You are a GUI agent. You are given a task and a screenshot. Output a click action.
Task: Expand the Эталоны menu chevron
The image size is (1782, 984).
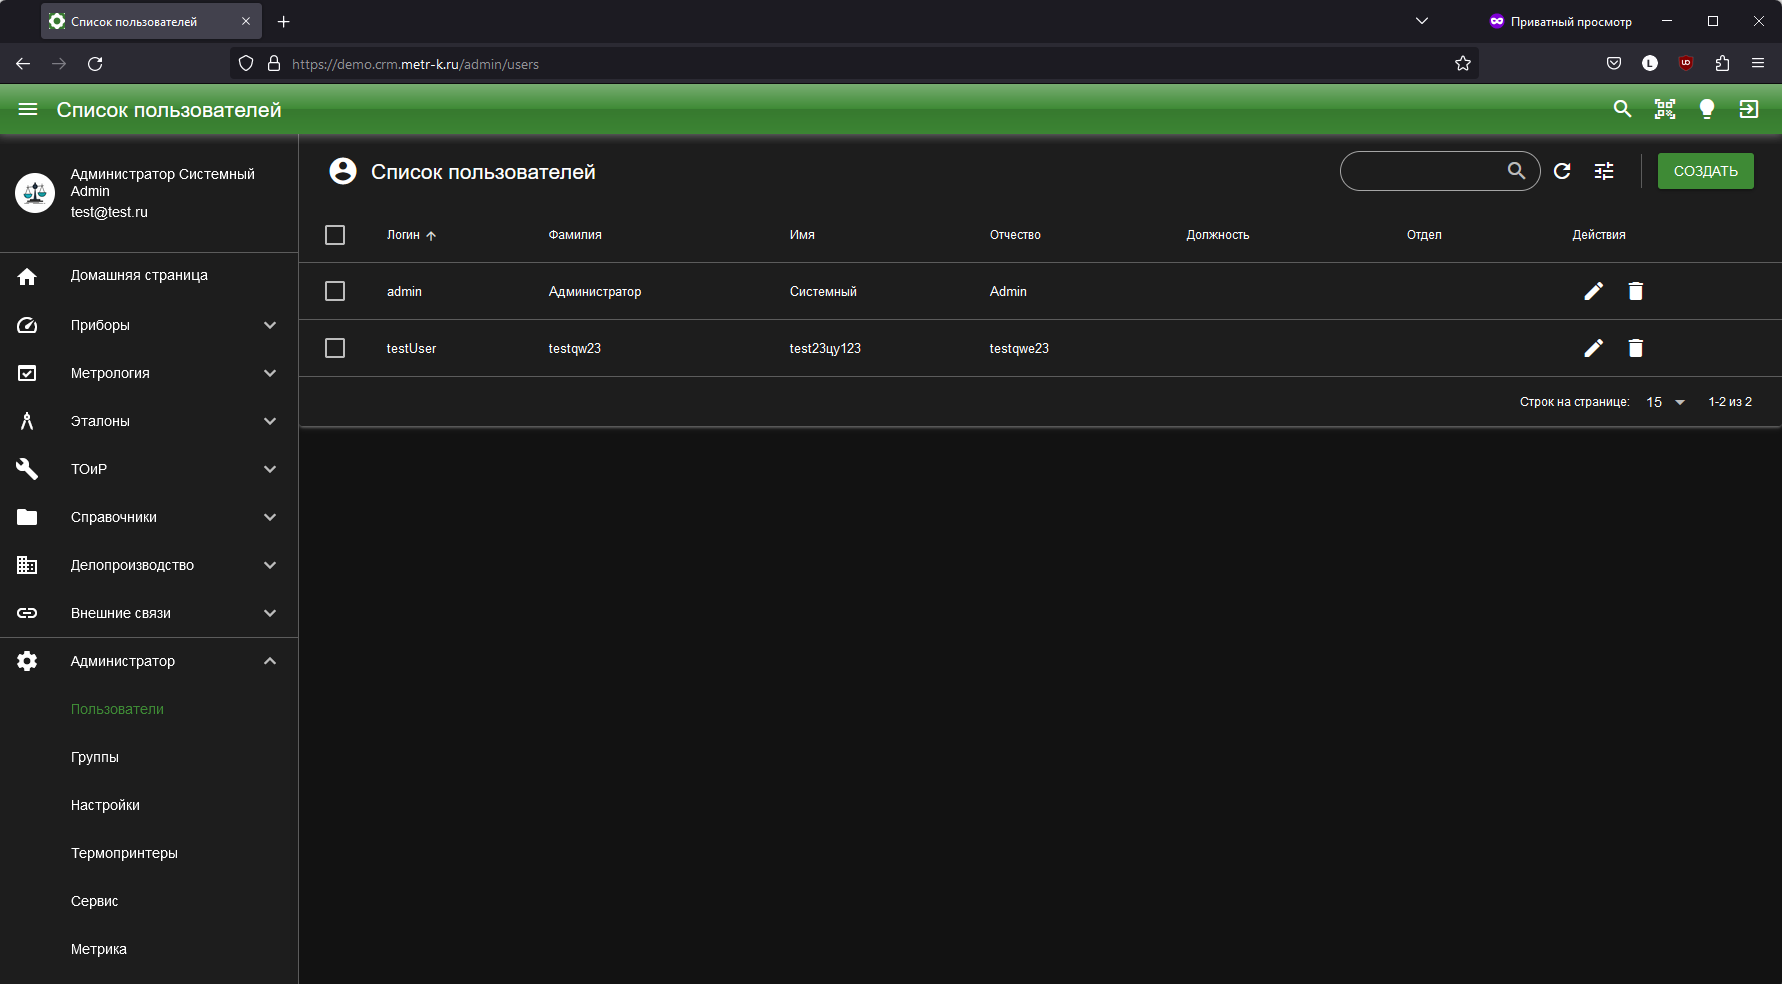pyautogui.click(x=270, y=421)
